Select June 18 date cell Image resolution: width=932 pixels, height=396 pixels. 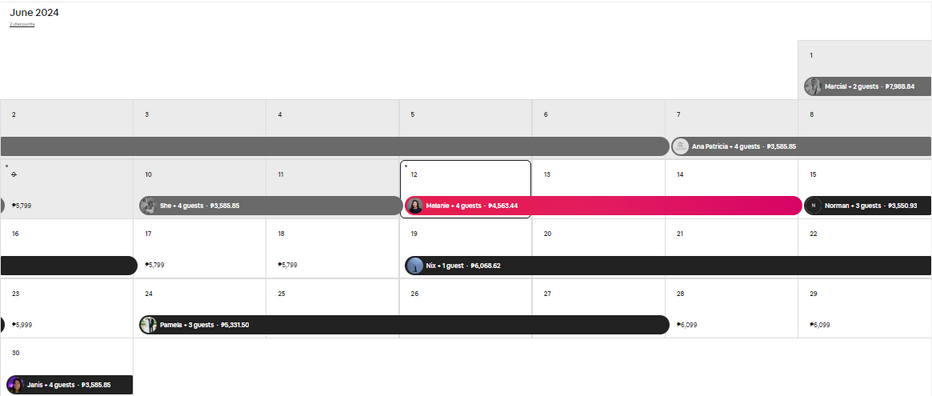click(332, 249)
